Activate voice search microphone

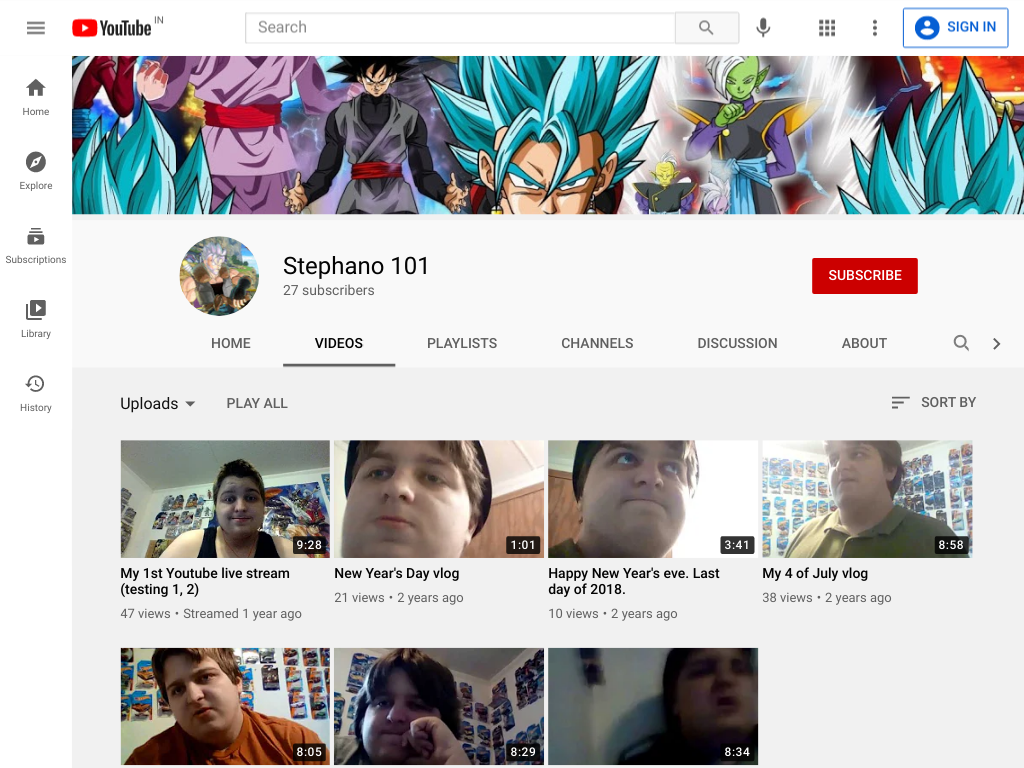tap(763, 27)
